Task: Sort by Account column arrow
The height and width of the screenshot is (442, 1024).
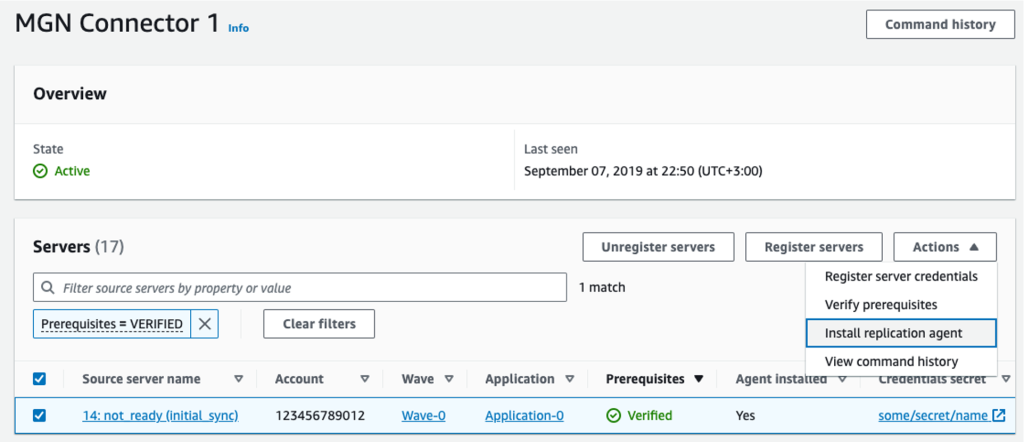Action: [365, 379]
